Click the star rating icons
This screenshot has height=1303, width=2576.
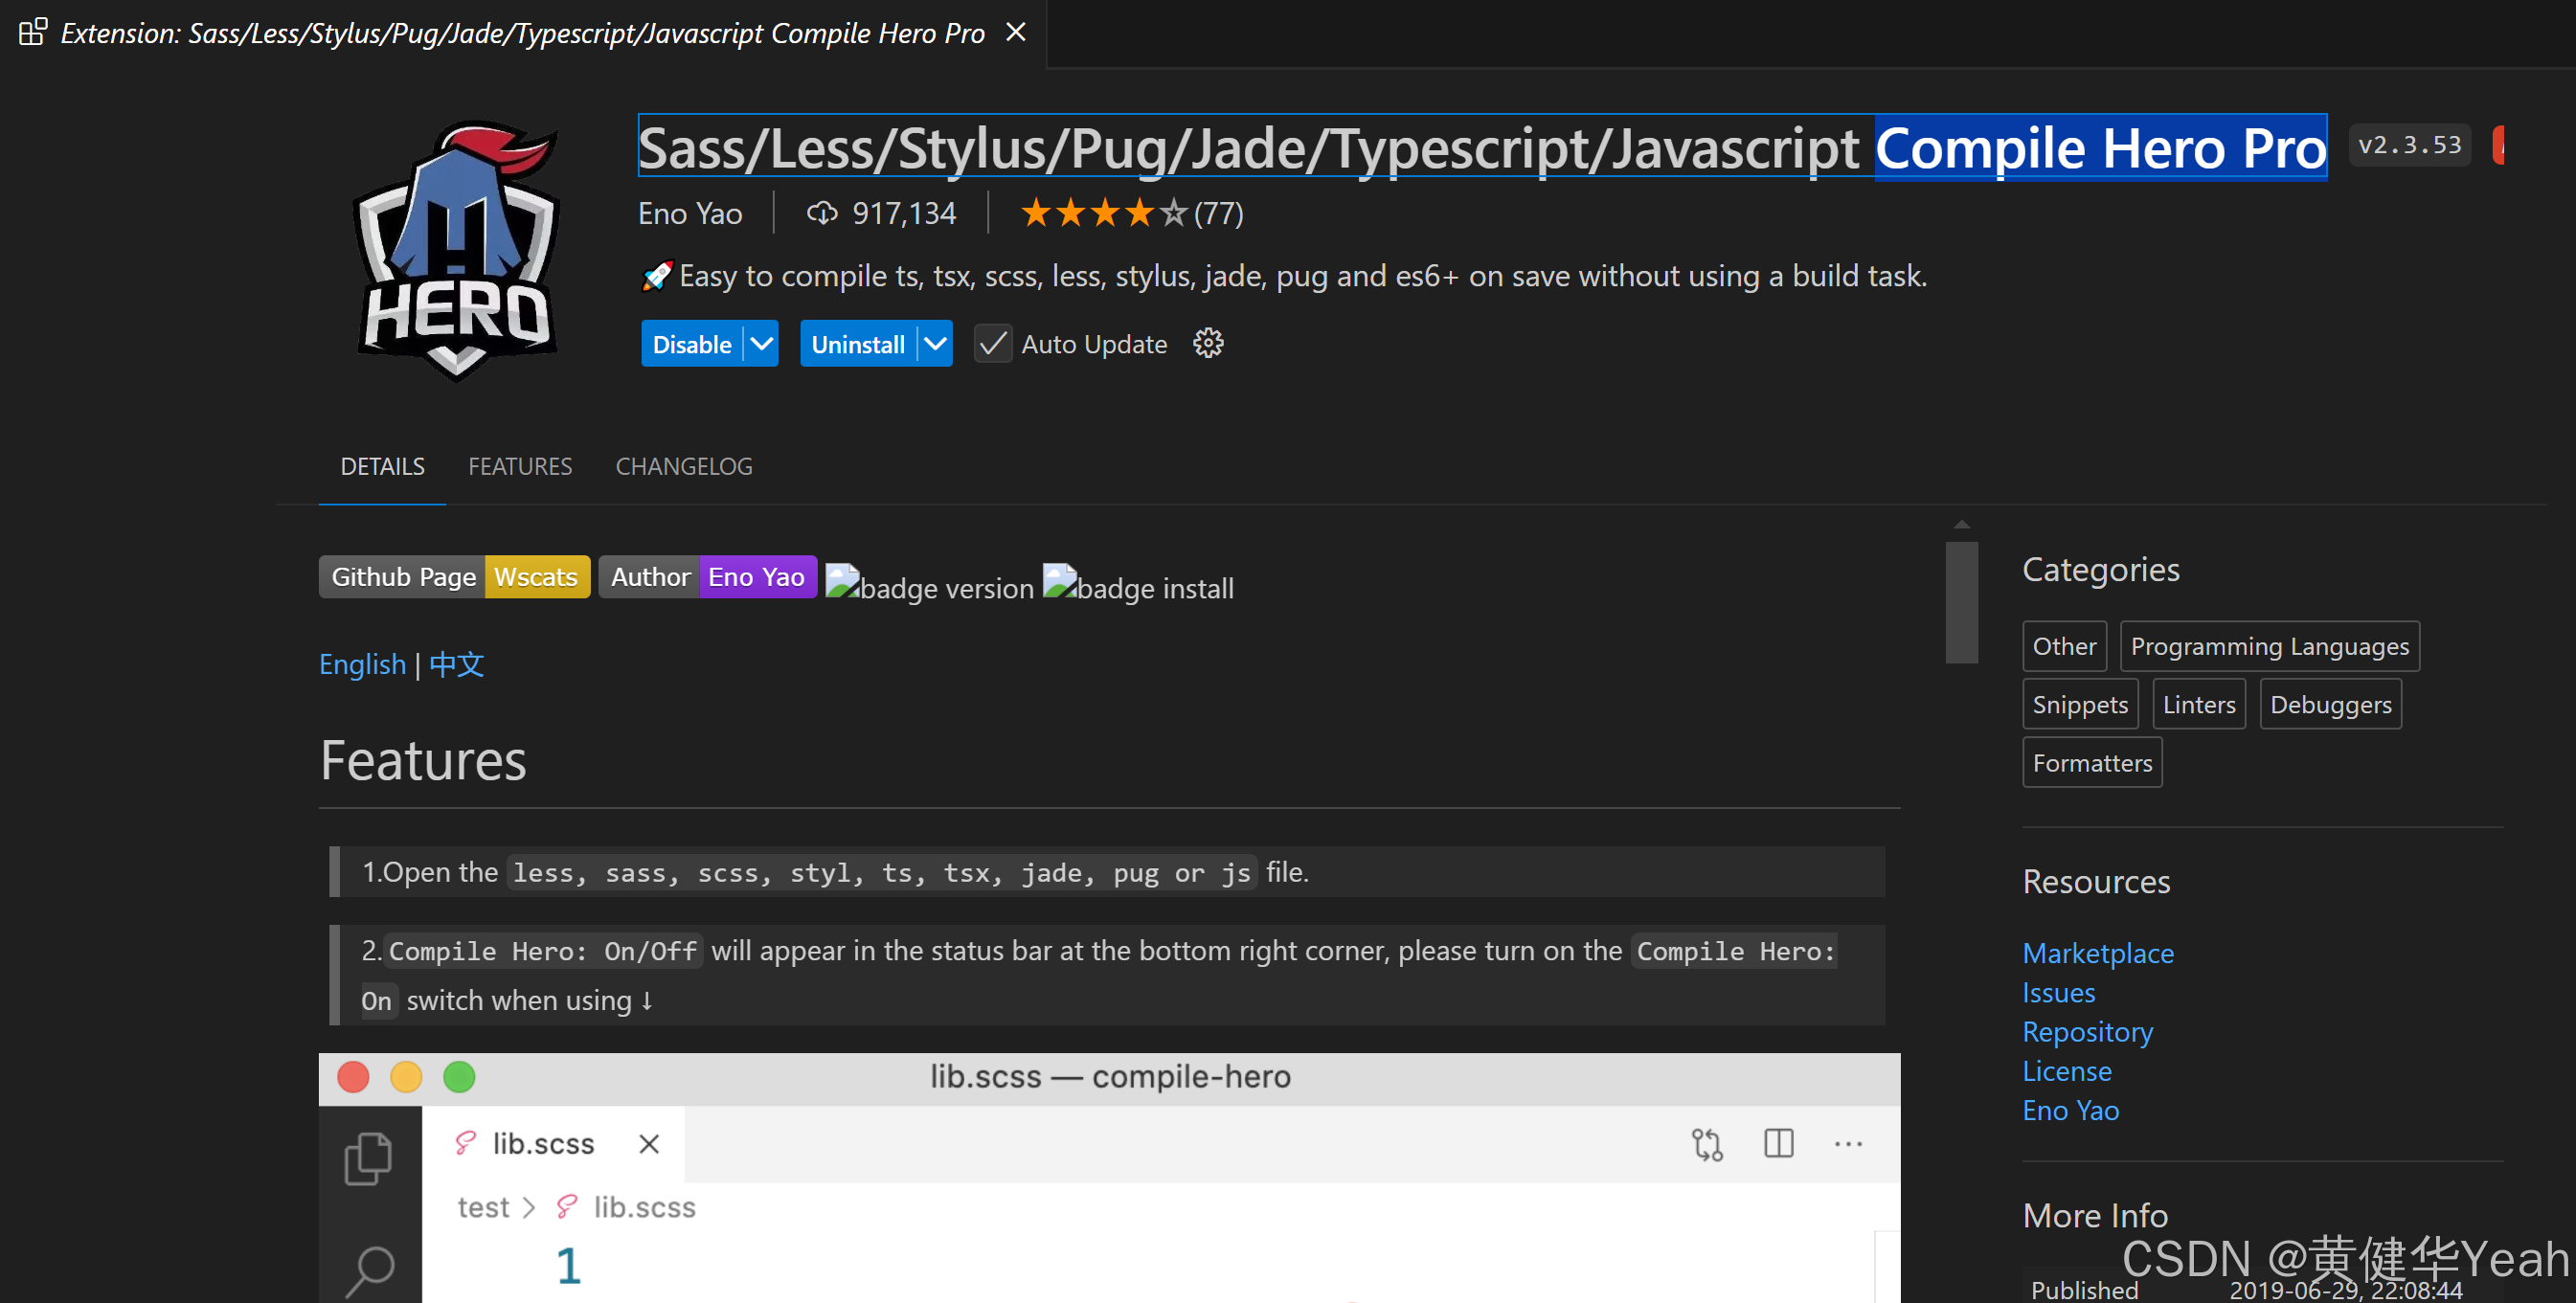[x=1102, y=213]
